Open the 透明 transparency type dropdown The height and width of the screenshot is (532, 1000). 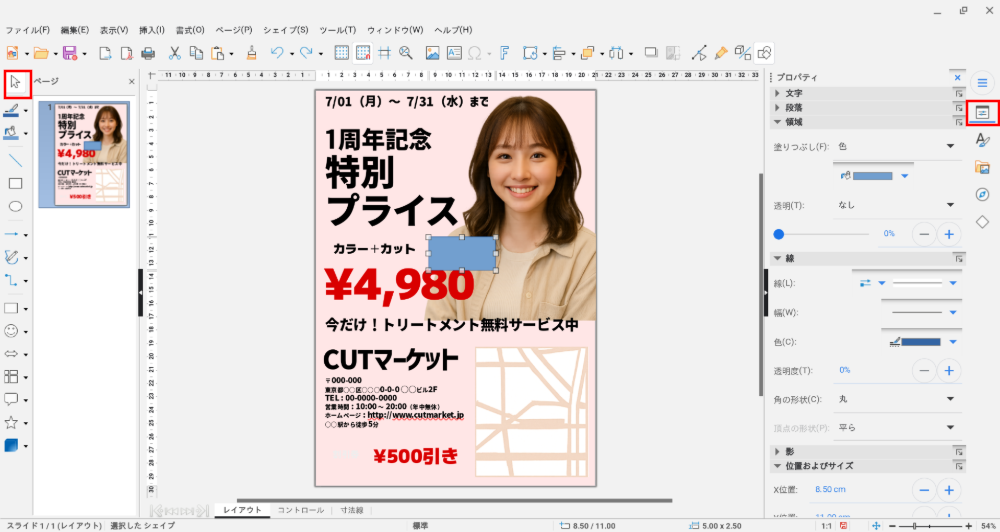point(896,205)
